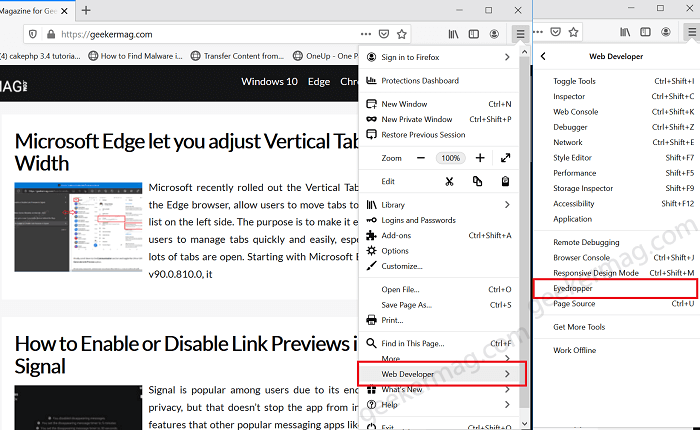Select Get More Tools
Viewport: 700px width, 430px height.
pos(617,327)
